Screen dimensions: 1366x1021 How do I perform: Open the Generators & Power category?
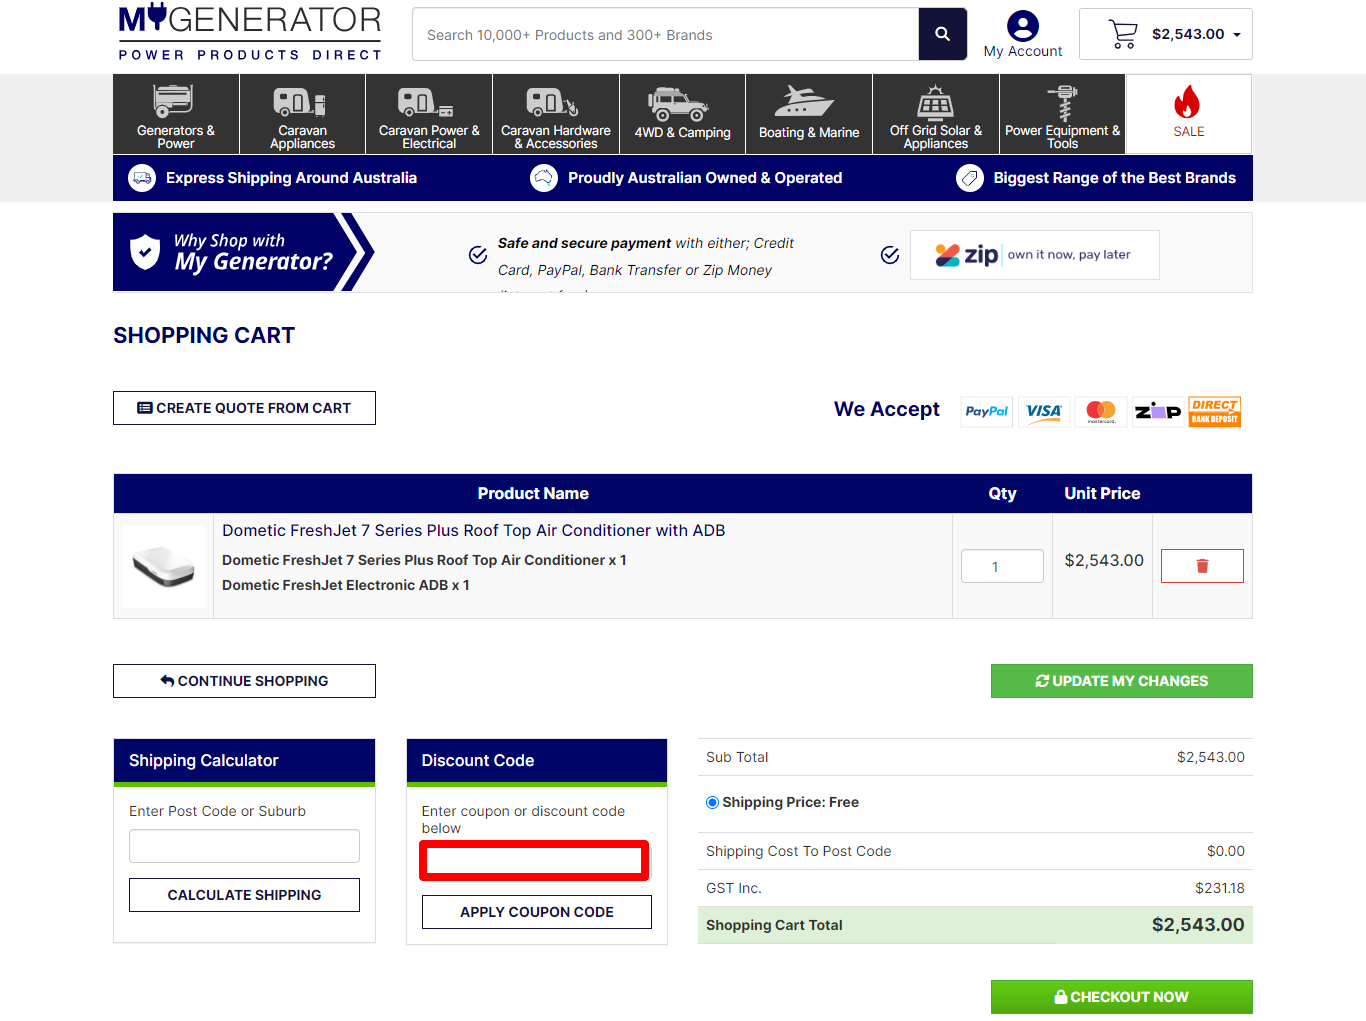[x=175, y=113]
